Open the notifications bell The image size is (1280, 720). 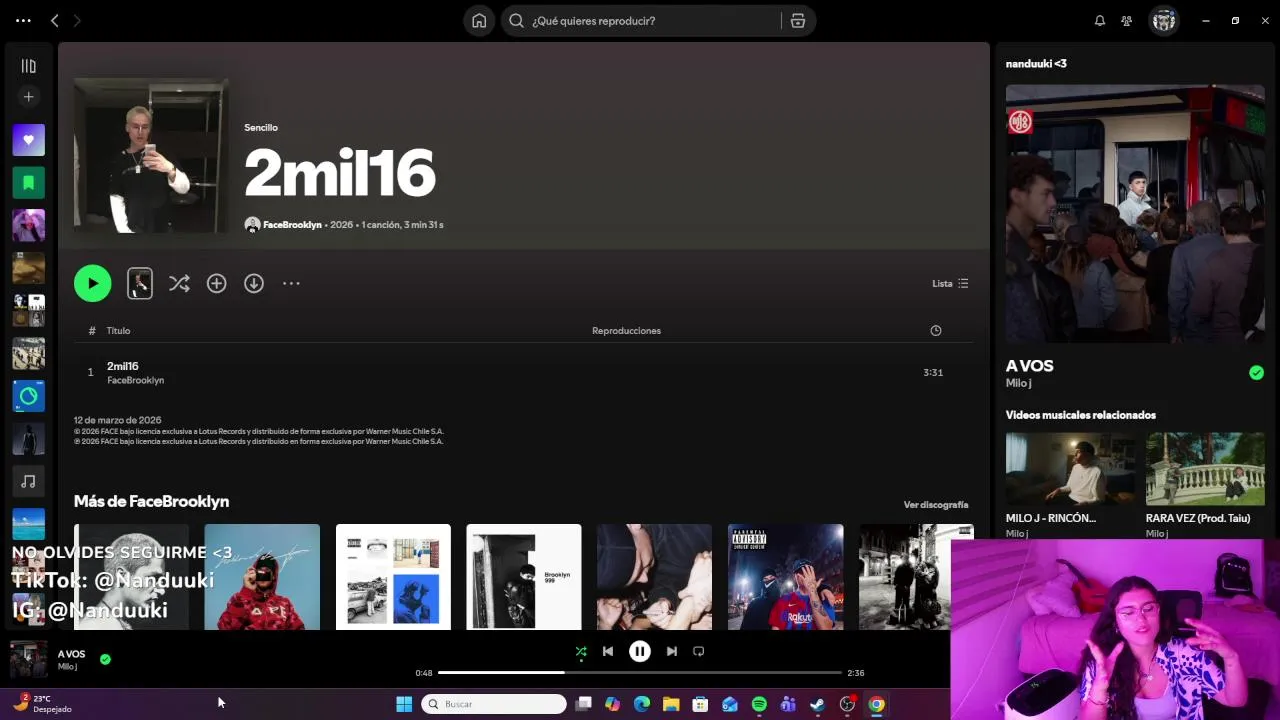pyautogui.click(x=1100, y=20)
